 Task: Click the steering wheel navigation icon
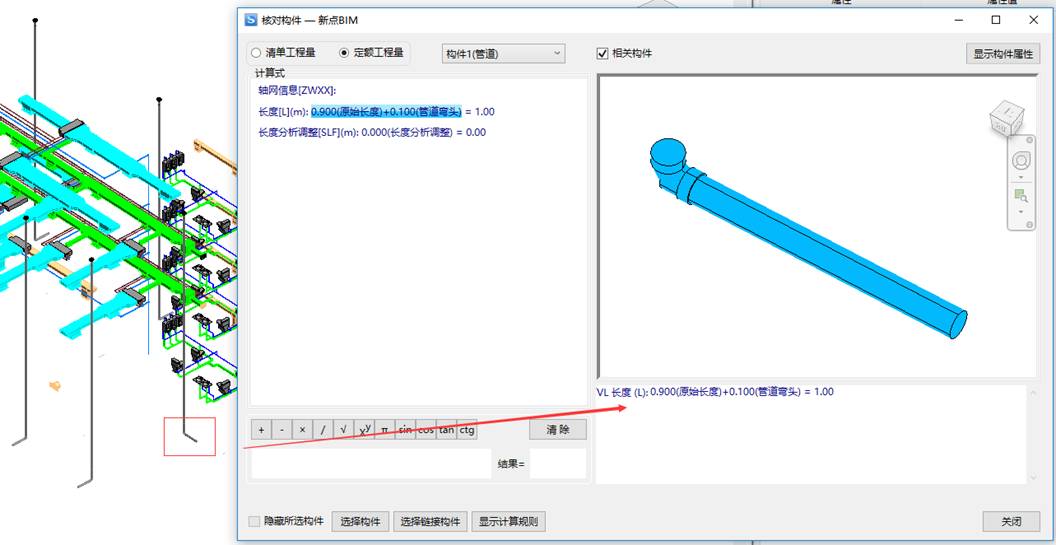(x=1021, y=161)
